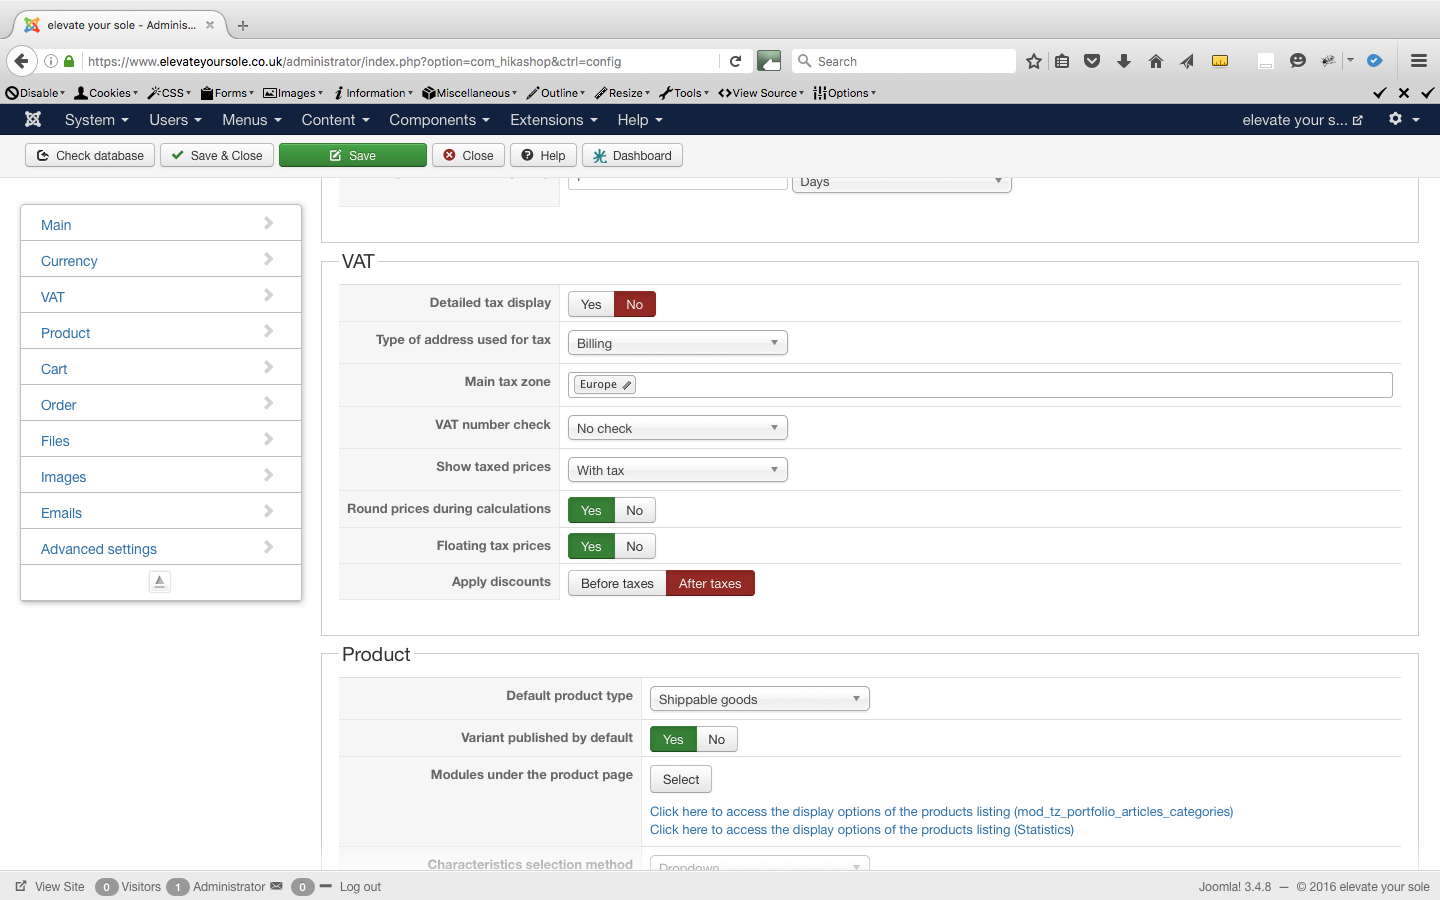Click the bookmarks list icon in browser toolbar

pos(1062,61)
